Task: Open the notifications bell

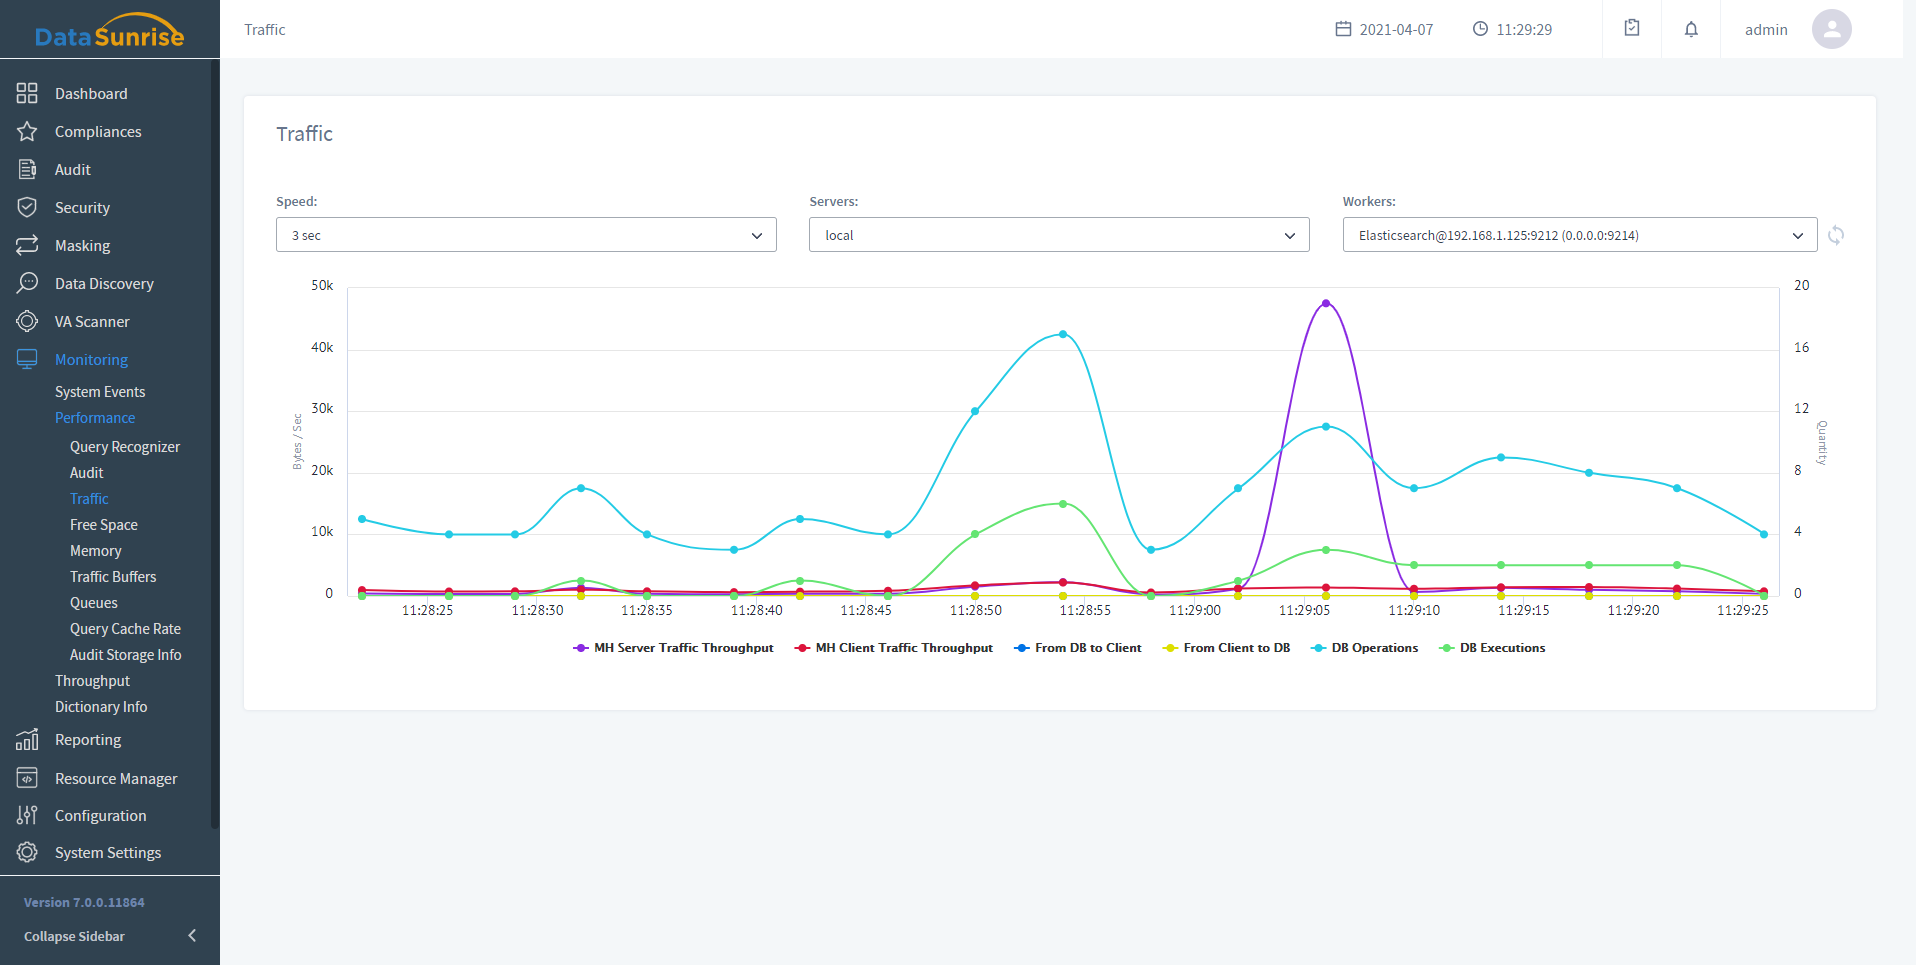Action: tap(1690, 29)
